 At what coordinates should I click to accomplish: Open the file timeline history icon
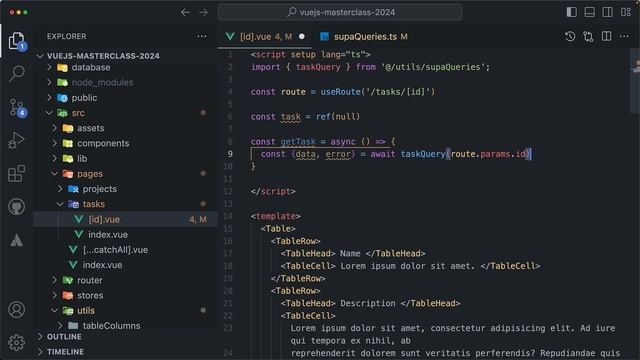[570, 36]
